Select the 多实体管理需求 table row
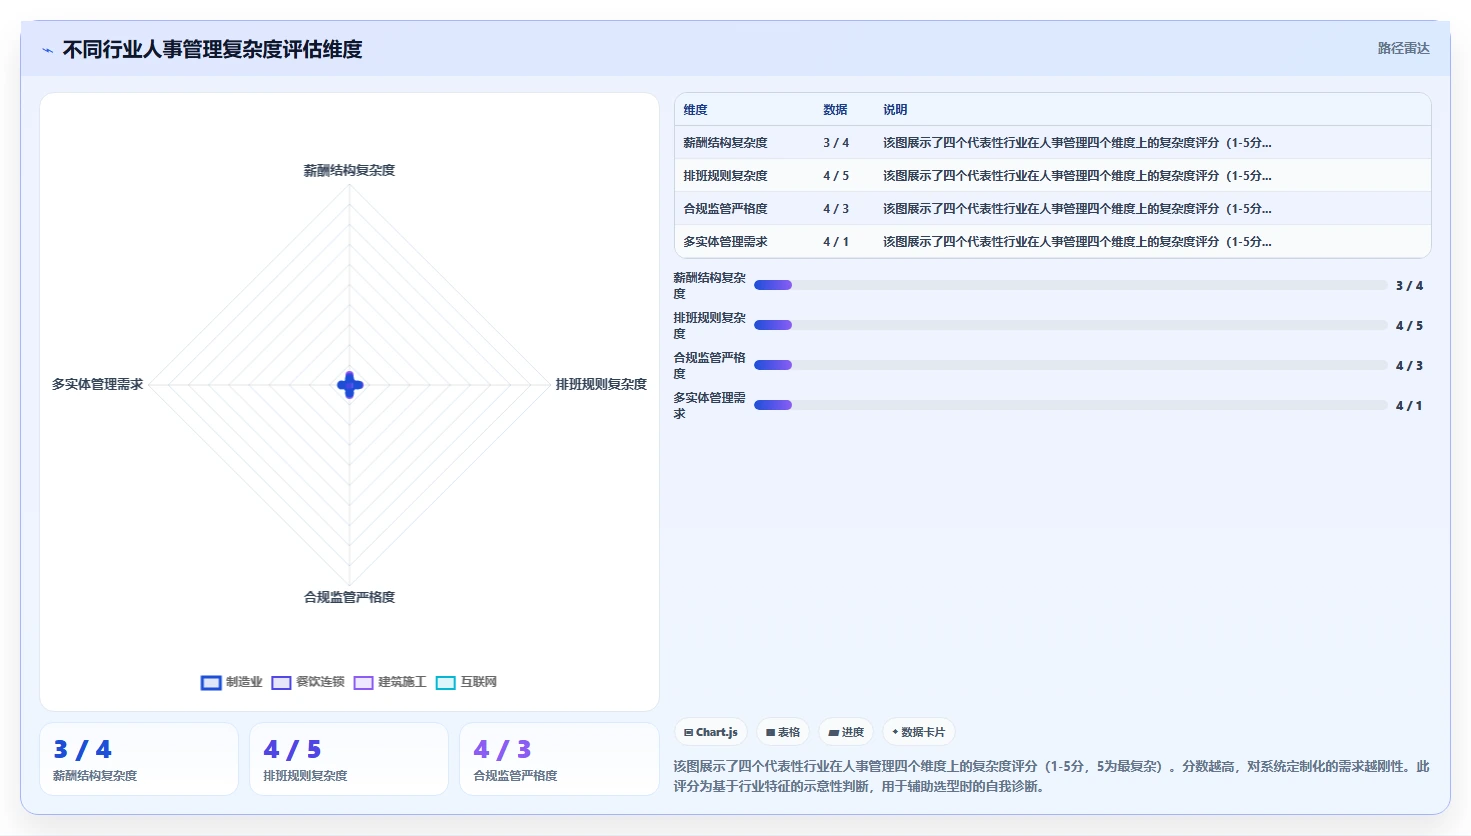This screenshot has height=836, width=1471. [1053, 242]
